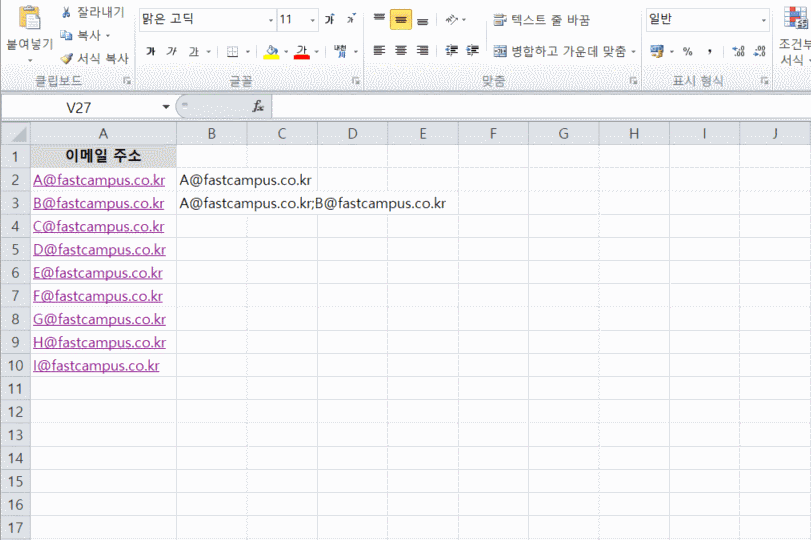Decrease font size with the small 가 icon
The height and width of the screenshot is (540, 811).
tap(351, 20)
